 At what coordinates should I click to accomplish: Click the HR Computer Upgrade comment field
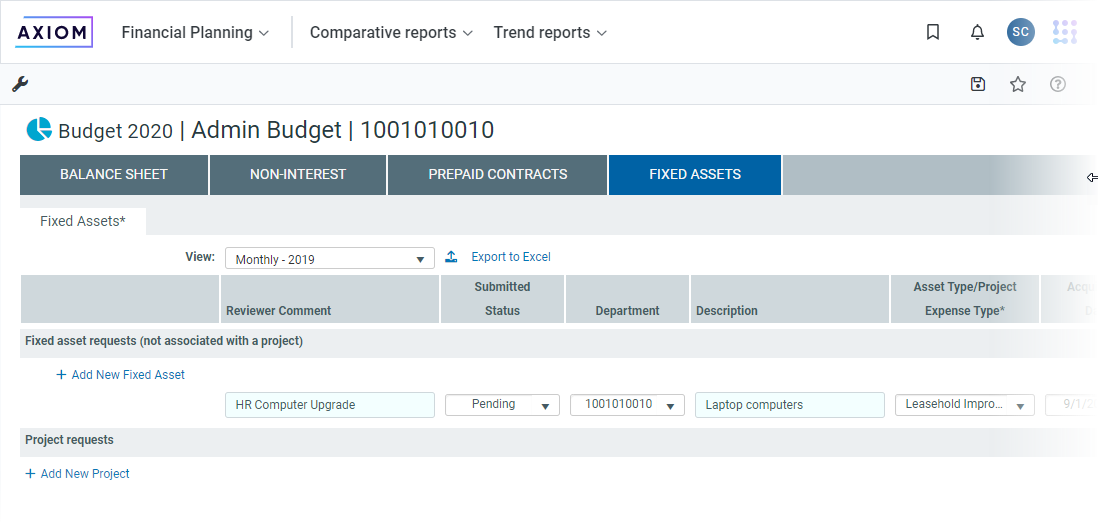tap(330, 405)
